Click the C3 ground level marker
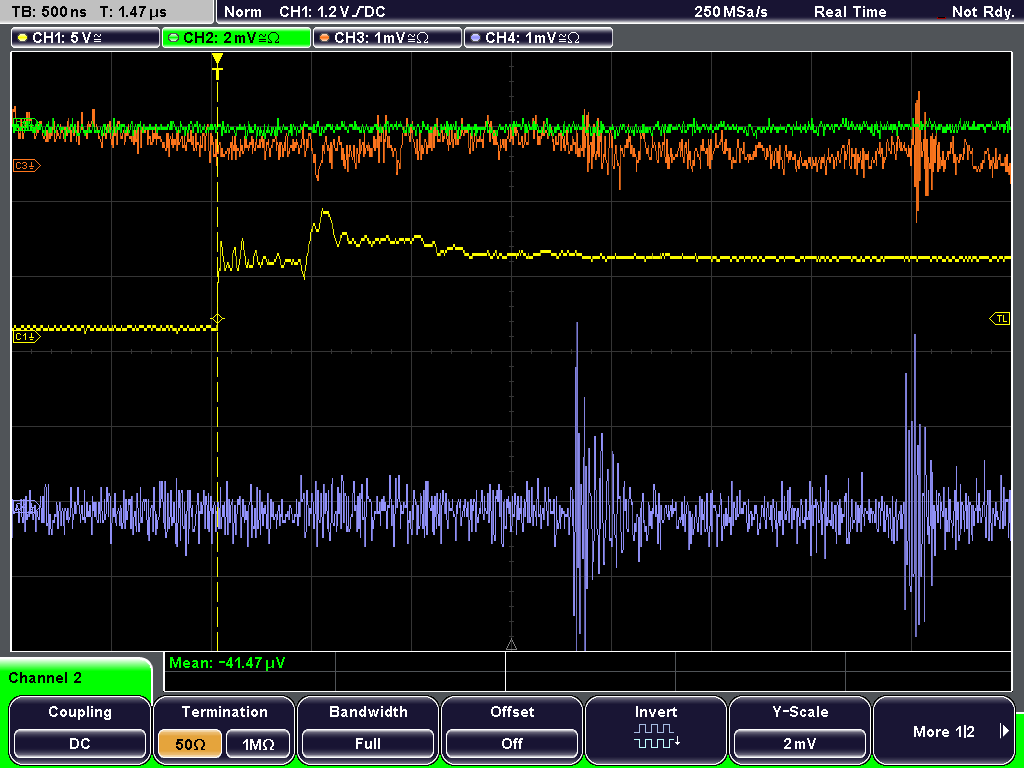 [x=26, y=166]
